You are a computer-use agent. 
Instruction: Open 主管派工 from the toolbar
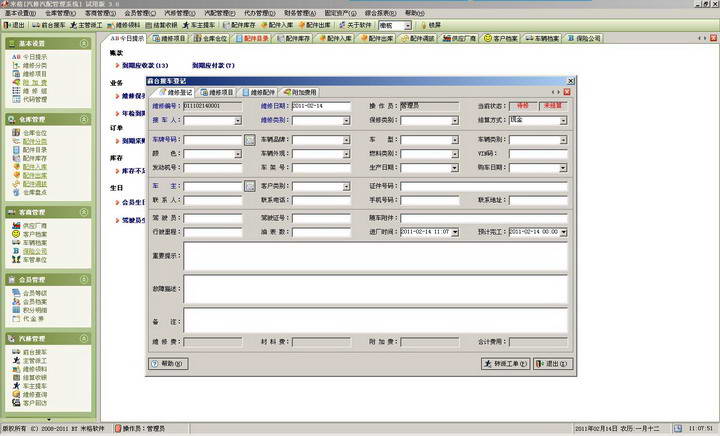86,25
